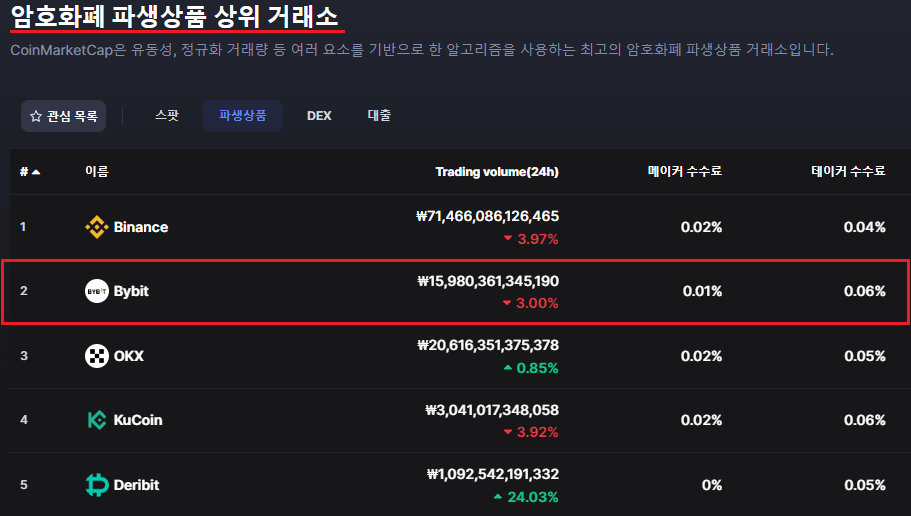Click the Bybit logo icon
Viewport: 911px width, 516px height.
pos(96,291)
